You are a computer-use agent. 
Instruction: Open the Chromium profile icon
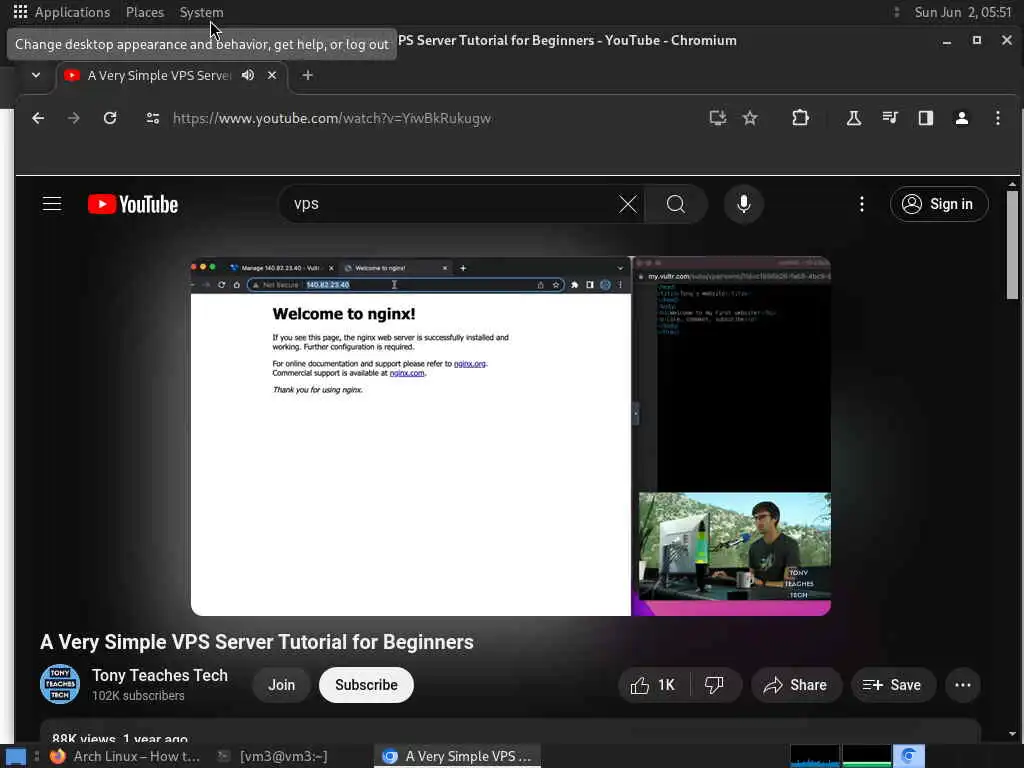[x=961, y=118]
